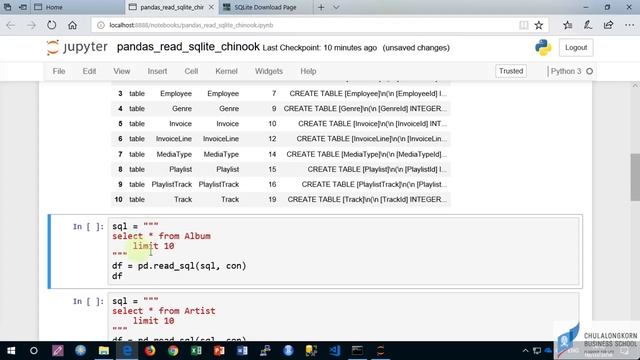
Task: Open the Help menu
Action: tap(308, 71)
